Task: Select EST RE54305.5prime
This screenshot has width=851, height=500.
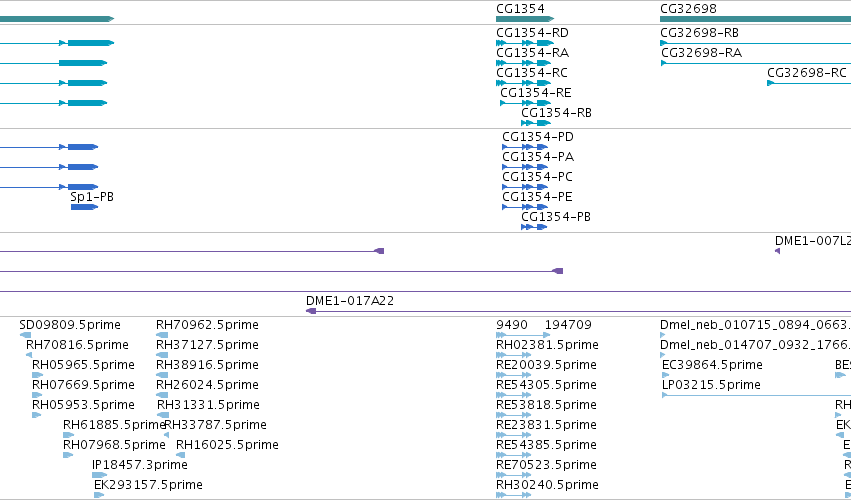Action: pos(513,395)
